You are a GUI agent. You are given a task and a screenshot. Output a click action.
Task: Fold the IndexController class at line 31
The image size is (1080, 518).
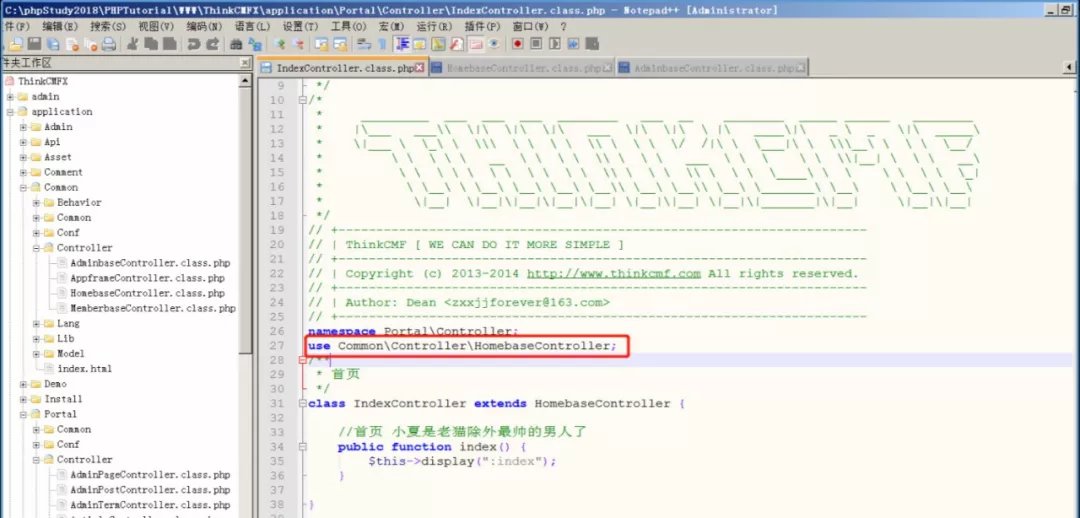tap(302, 404)
